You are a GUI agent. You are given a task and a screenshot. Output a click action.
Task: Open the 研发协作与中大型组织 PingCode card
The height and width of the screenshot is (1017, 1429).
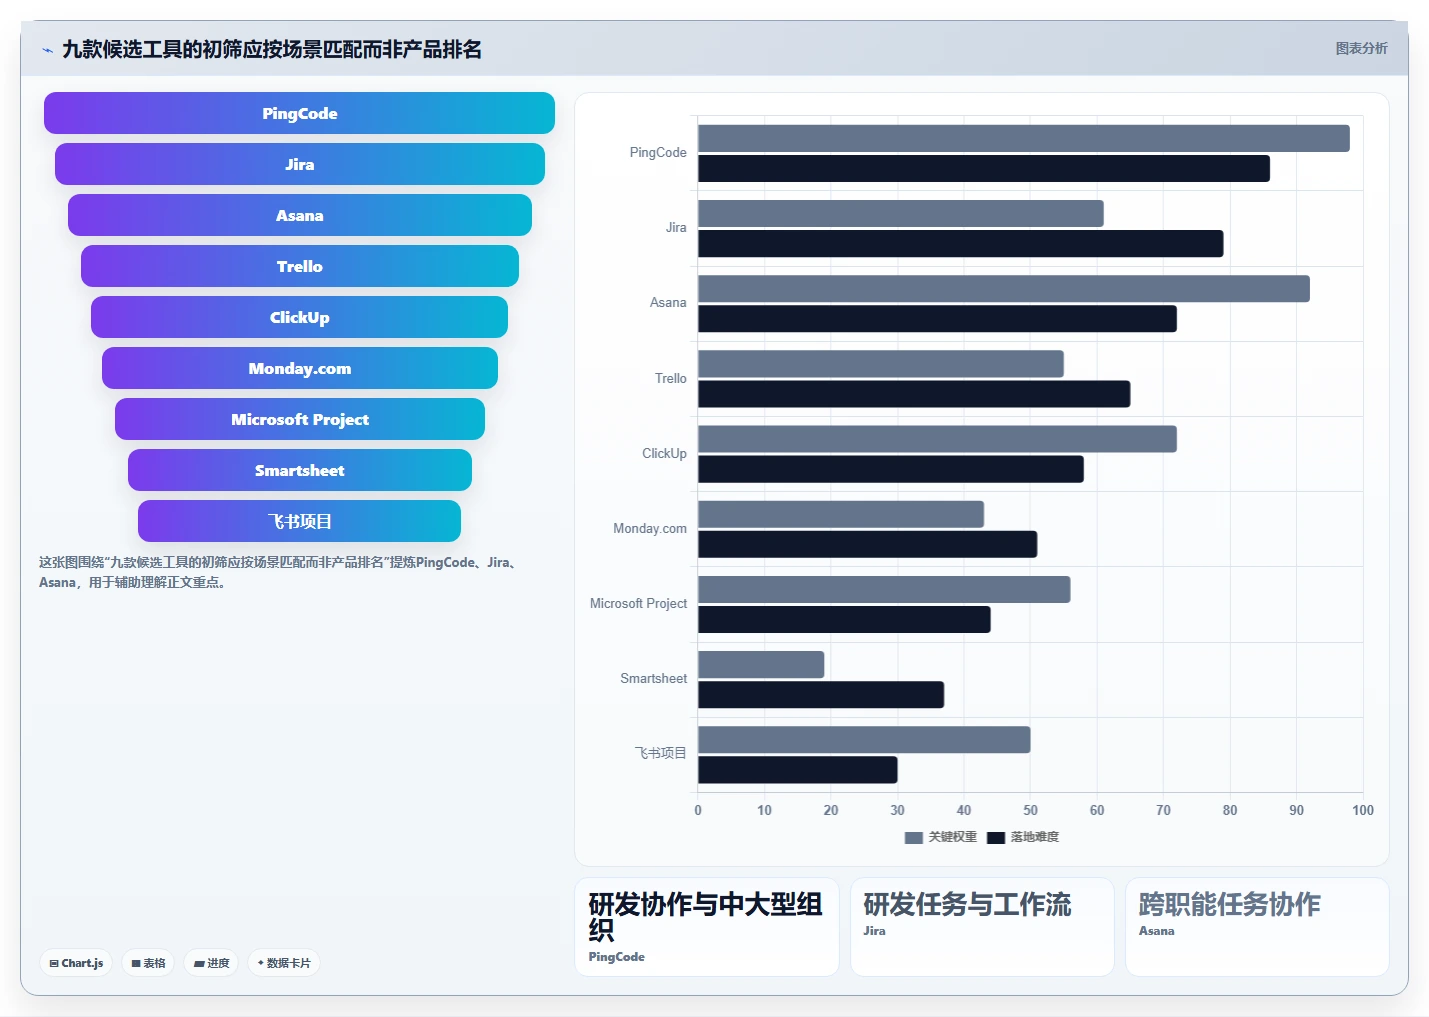706,927
